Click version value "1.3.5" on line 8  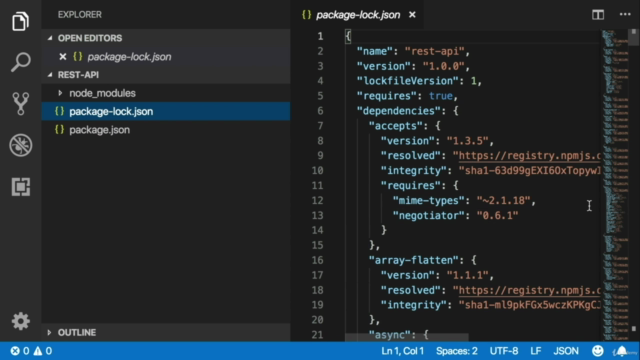(x=467, y=141)
